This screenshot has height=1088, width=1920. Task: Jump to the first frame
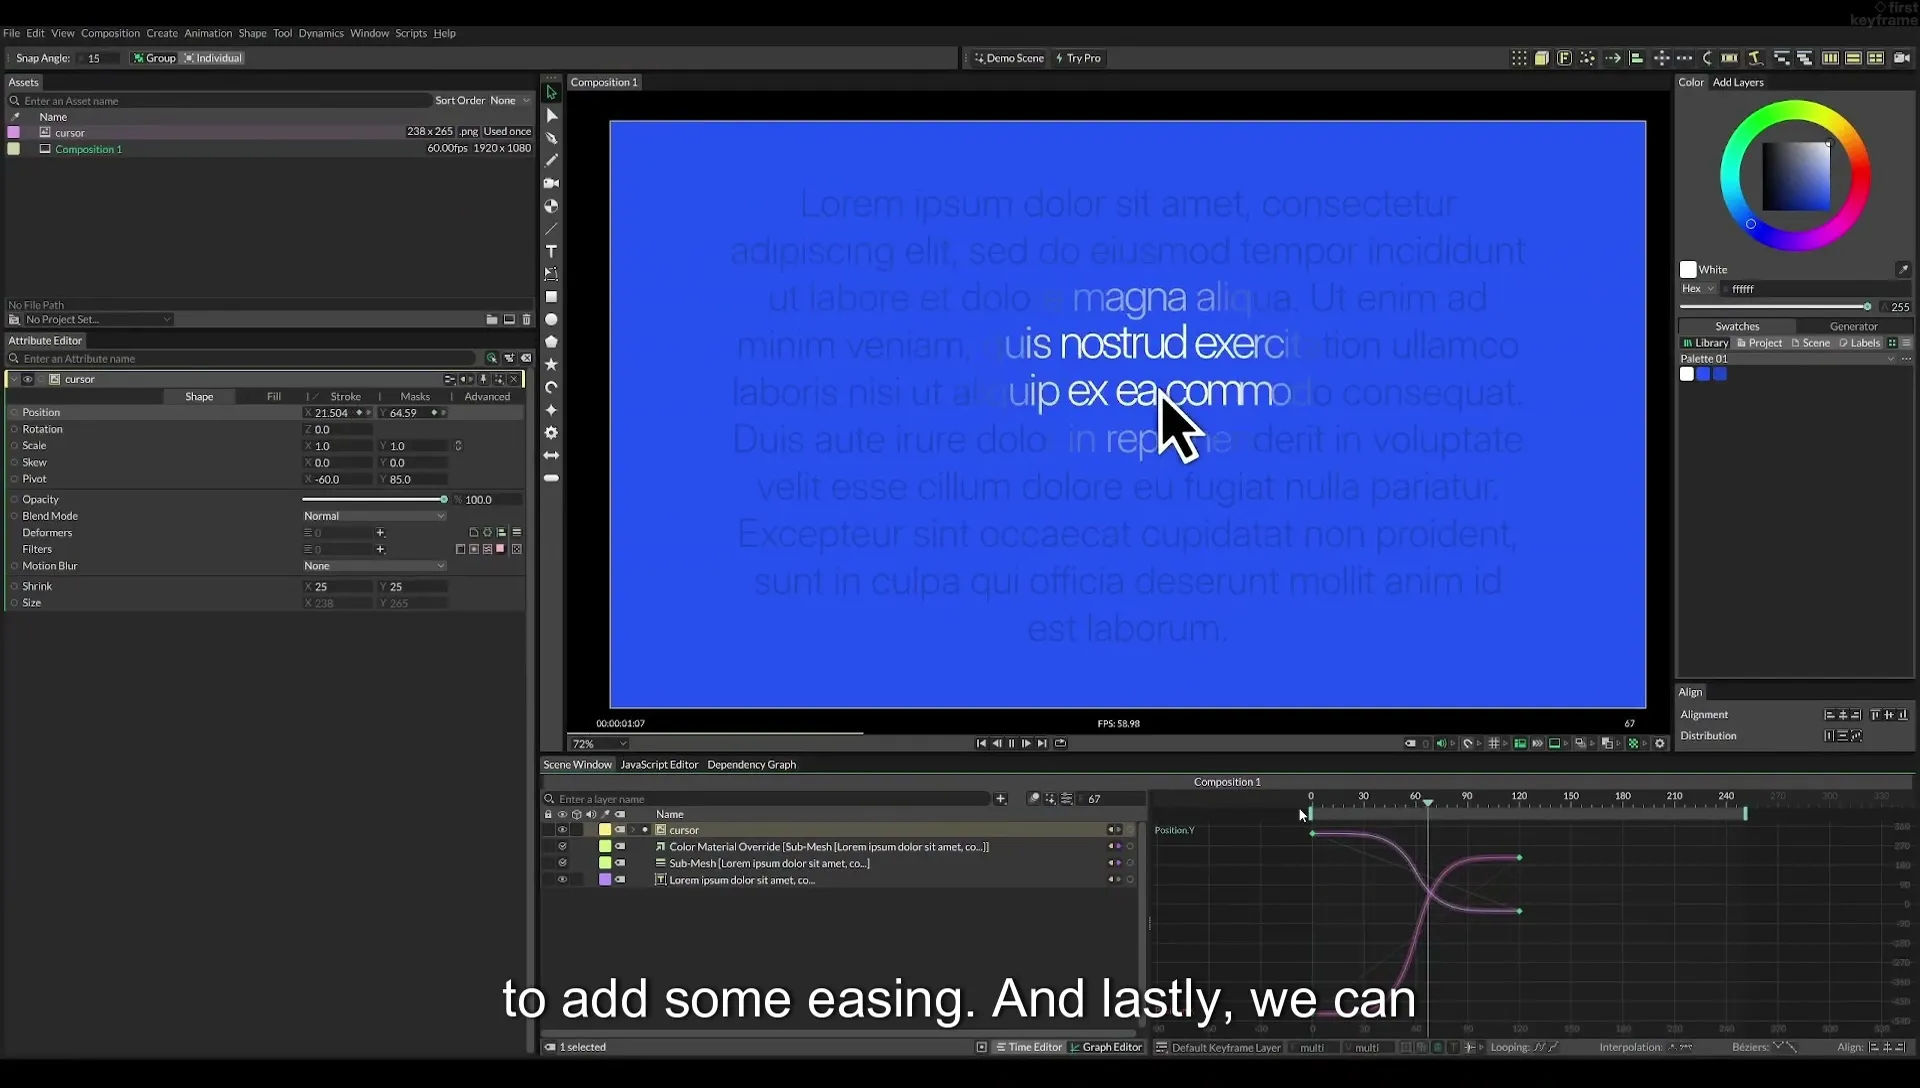point(981,743)
